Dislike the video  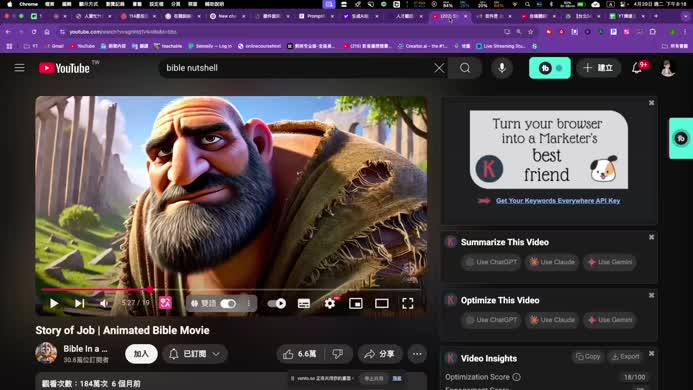(x=338, y=354)
